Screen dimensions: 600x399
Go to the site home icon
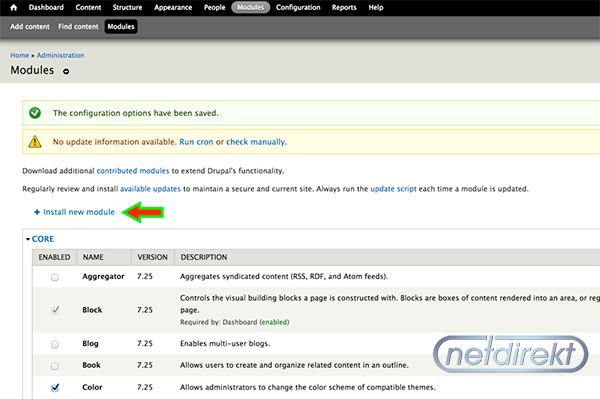[x=14, y=7]
